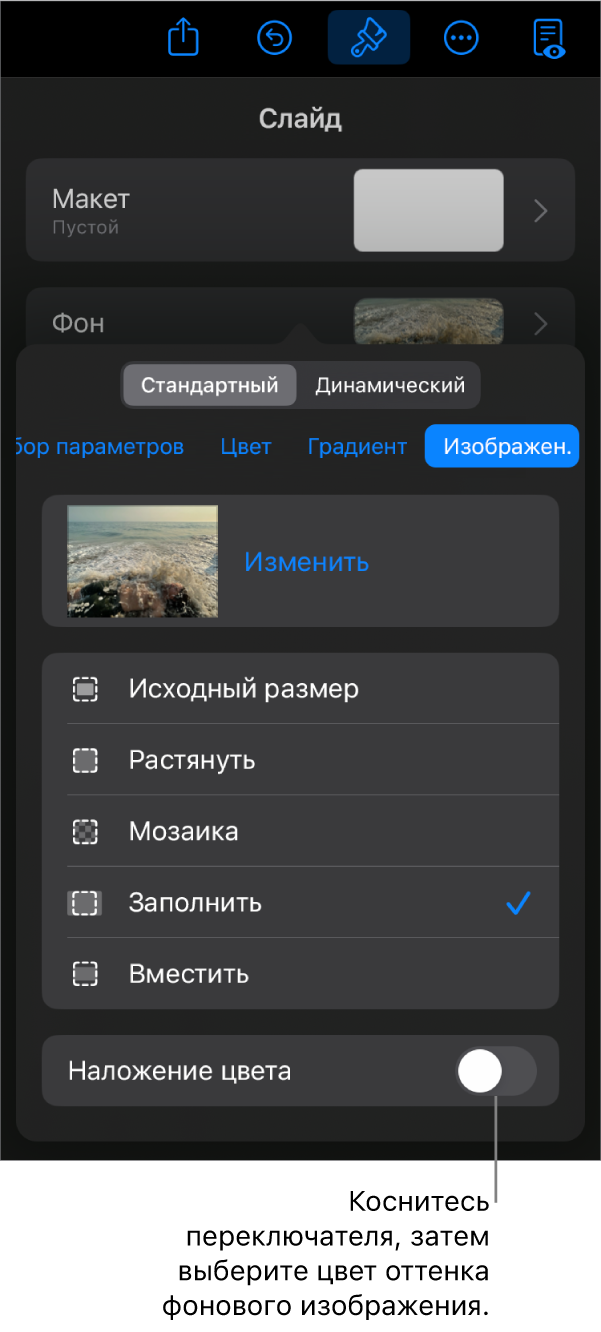Choose the Растянуть stretch icon
The height and width of the screenshot is (1332, 601).
pyautogui.click(x=86, y=760)
